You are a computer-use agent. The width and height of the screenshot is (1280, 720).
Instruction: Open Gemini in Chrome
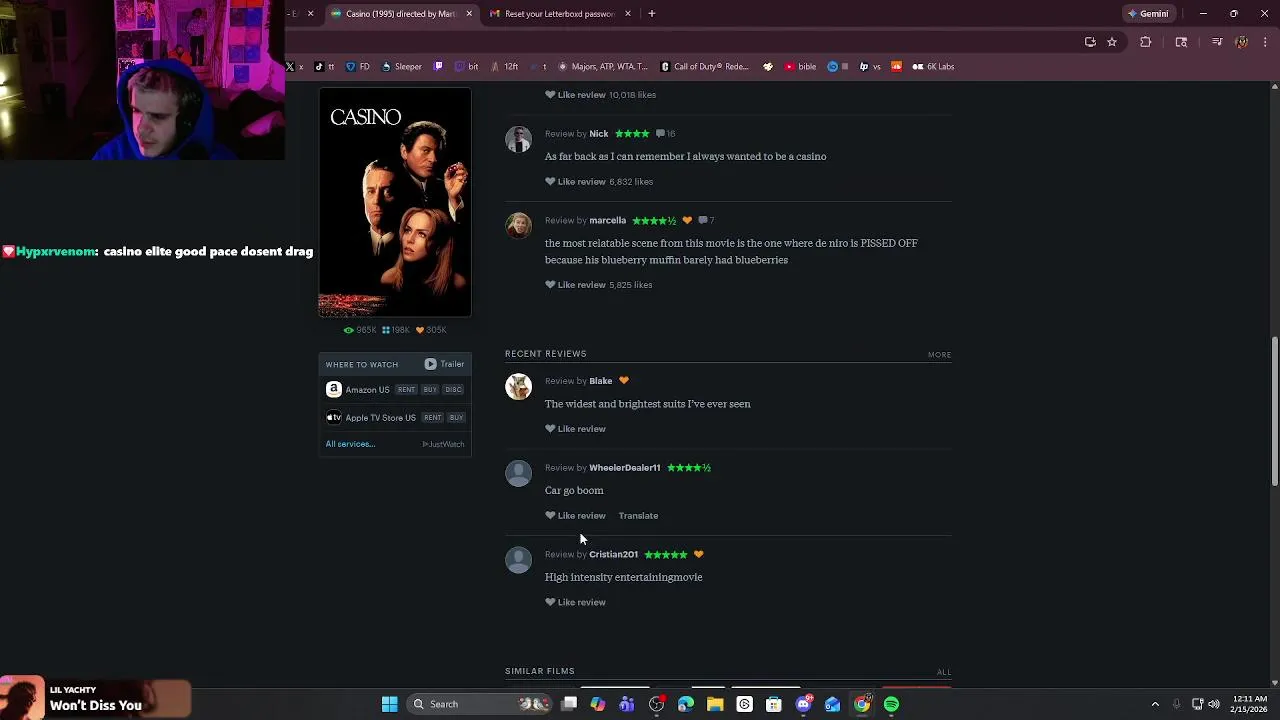point(1147,14)
